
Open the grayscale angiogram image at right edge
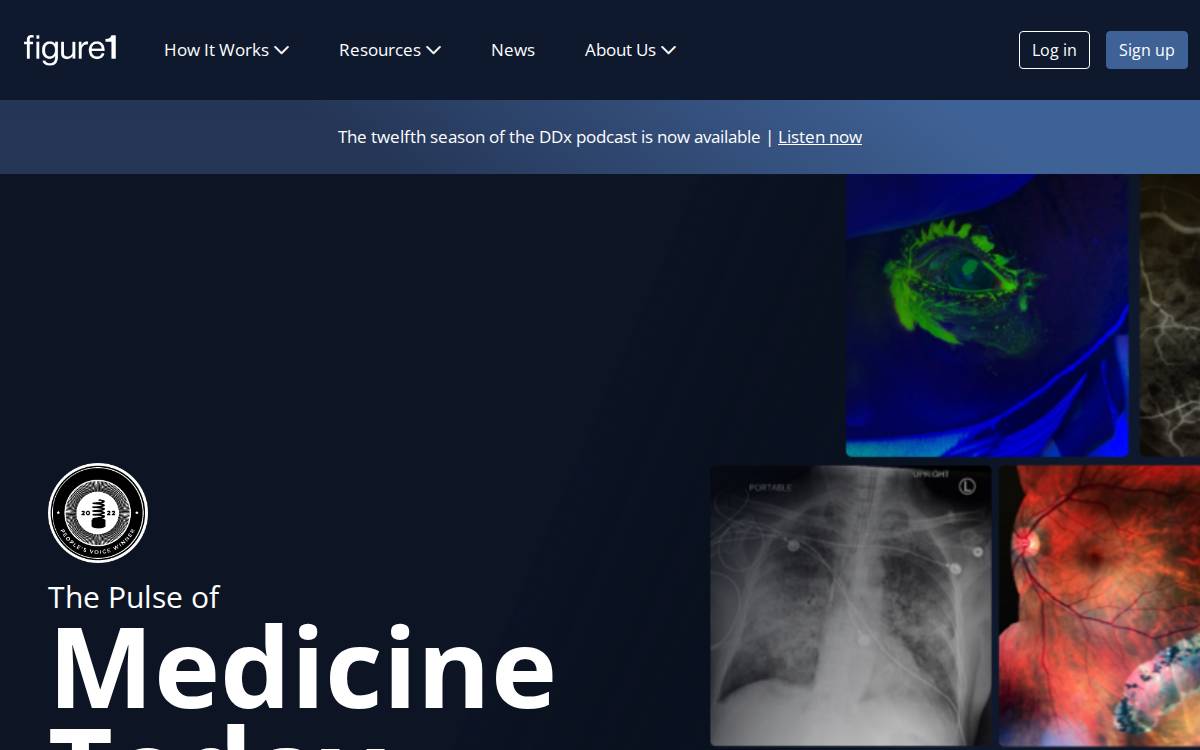[1170, 315]
